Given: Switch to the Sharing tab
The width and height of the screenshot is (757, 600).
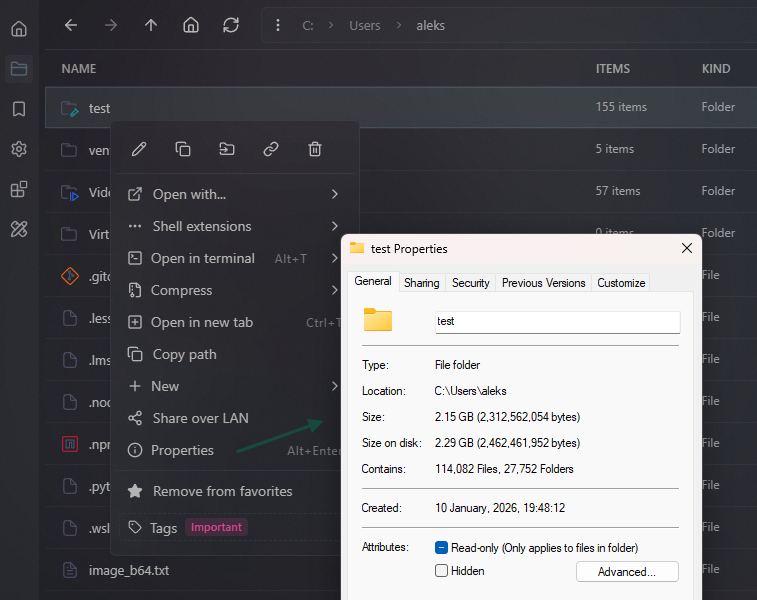Looking at the screenshot, I should [x=421, y=283].
